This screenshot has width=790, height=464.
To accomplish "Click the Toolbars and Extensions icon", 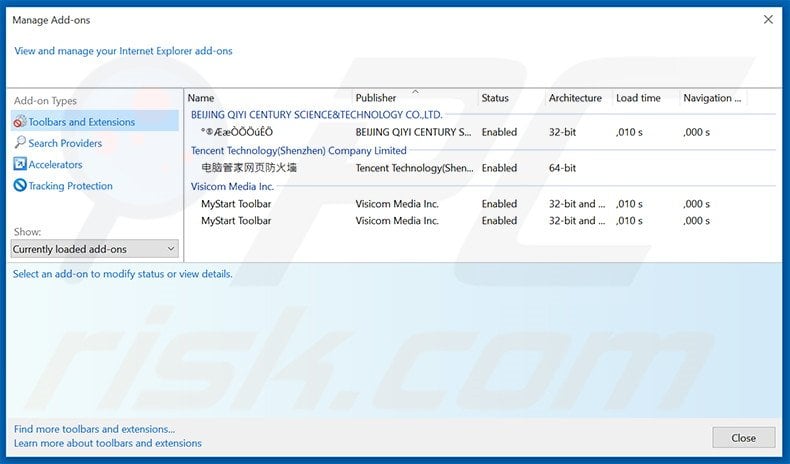I will click(20, 122).
